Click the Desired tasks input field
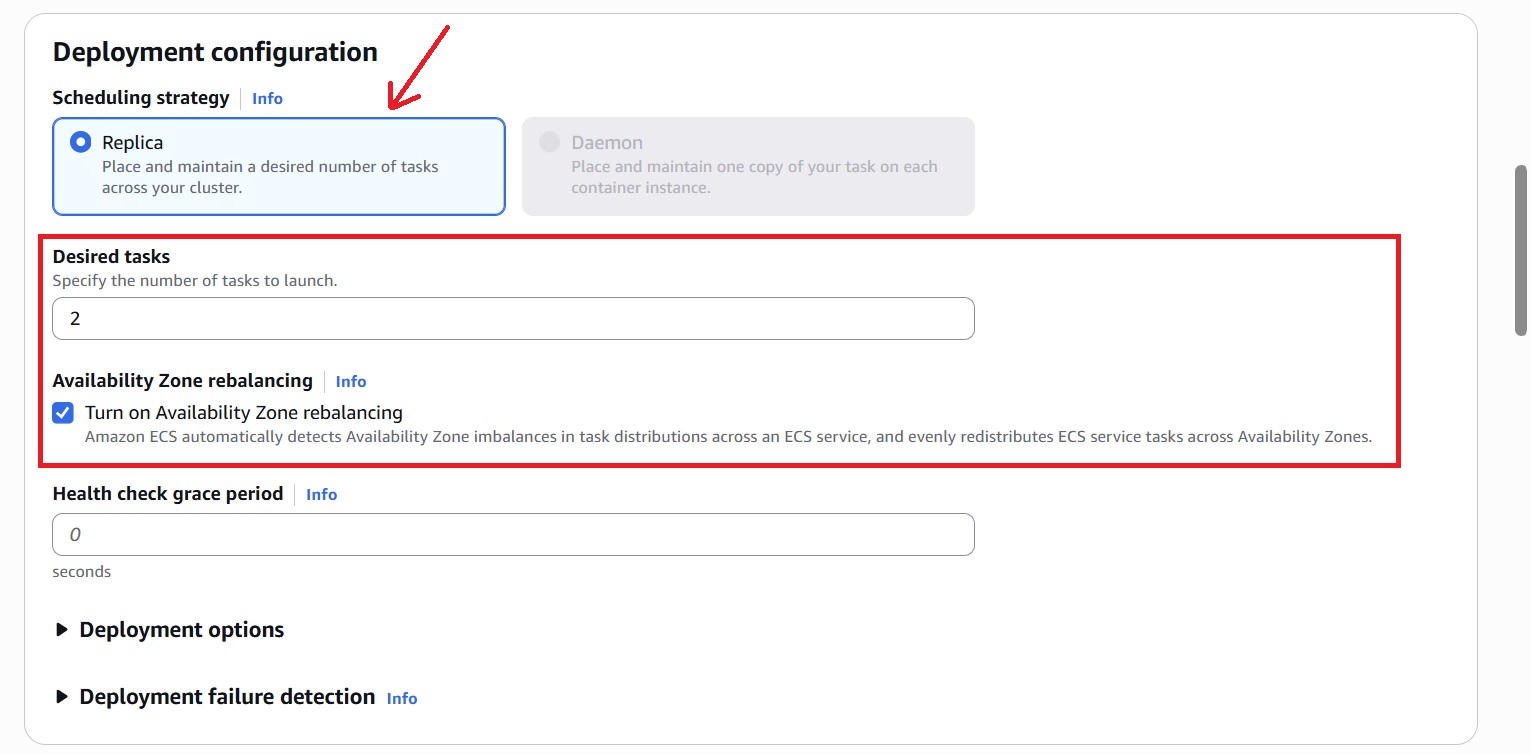 pyautogui.click(x=512, y=318)
